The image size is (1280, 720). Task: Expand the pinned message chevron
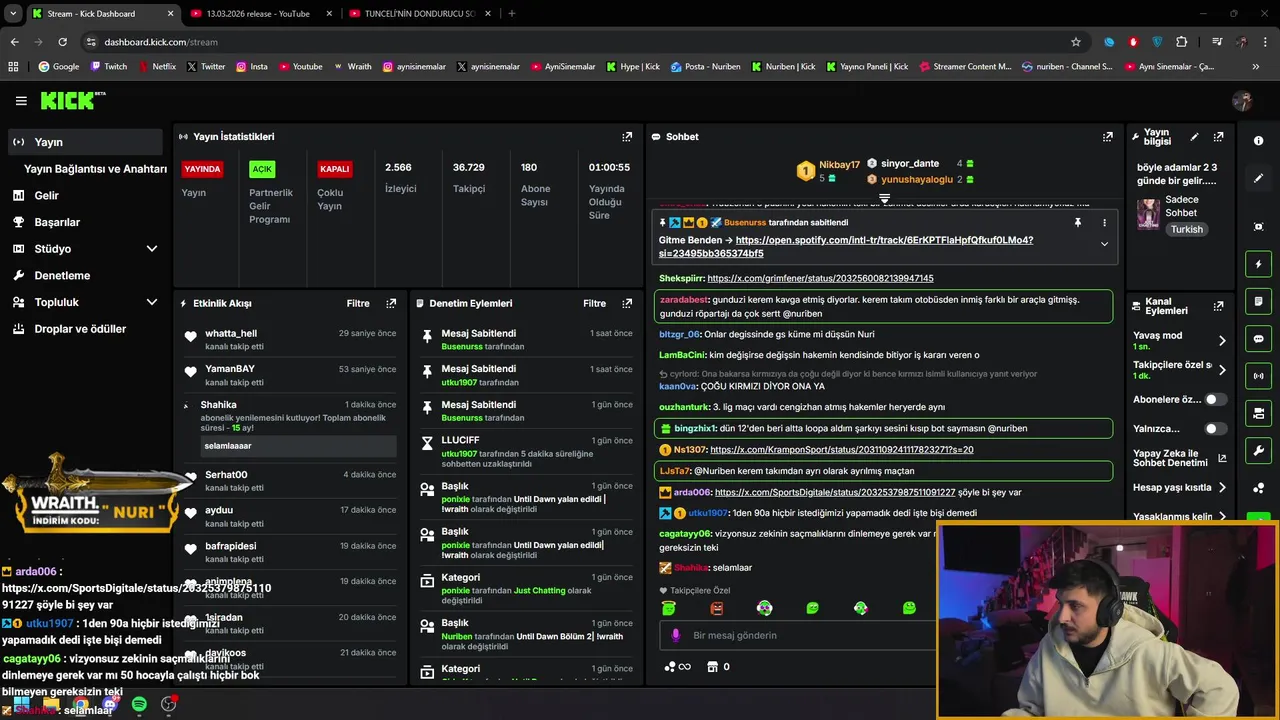[1104, 244]
